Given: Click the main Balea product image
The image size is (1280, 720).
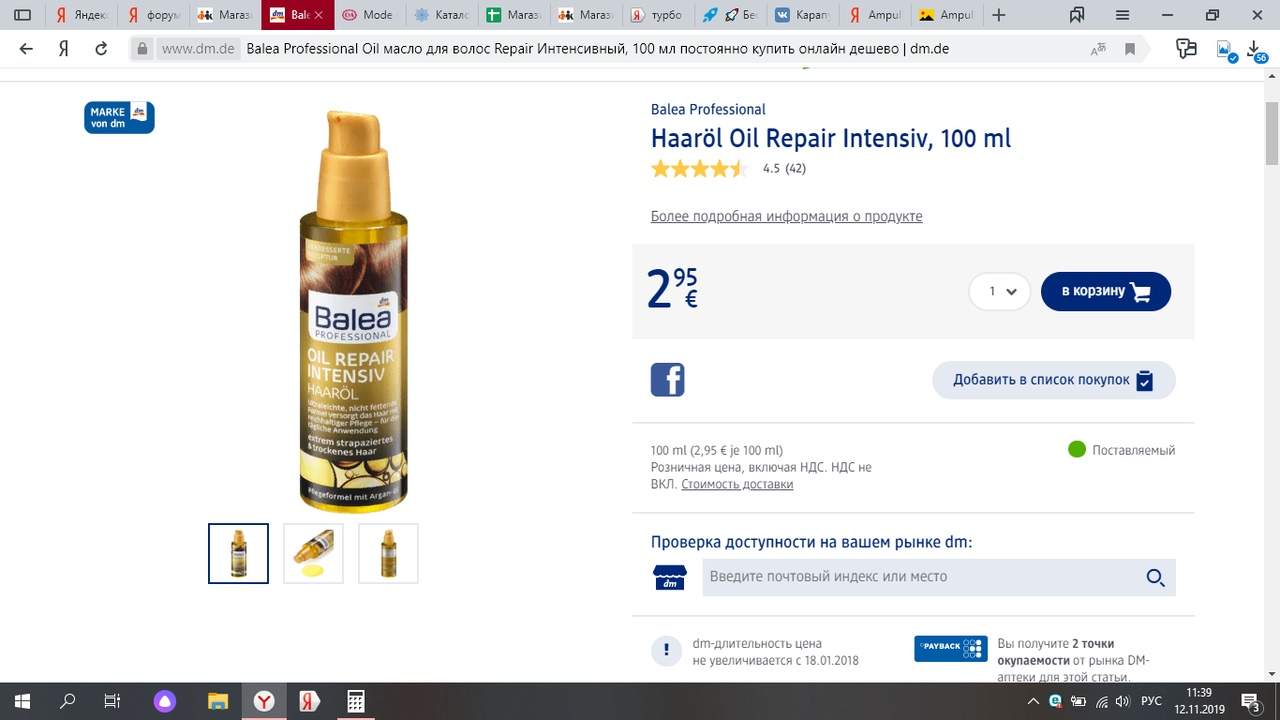Looking at the screenshot, I should [x=353, y=311].
